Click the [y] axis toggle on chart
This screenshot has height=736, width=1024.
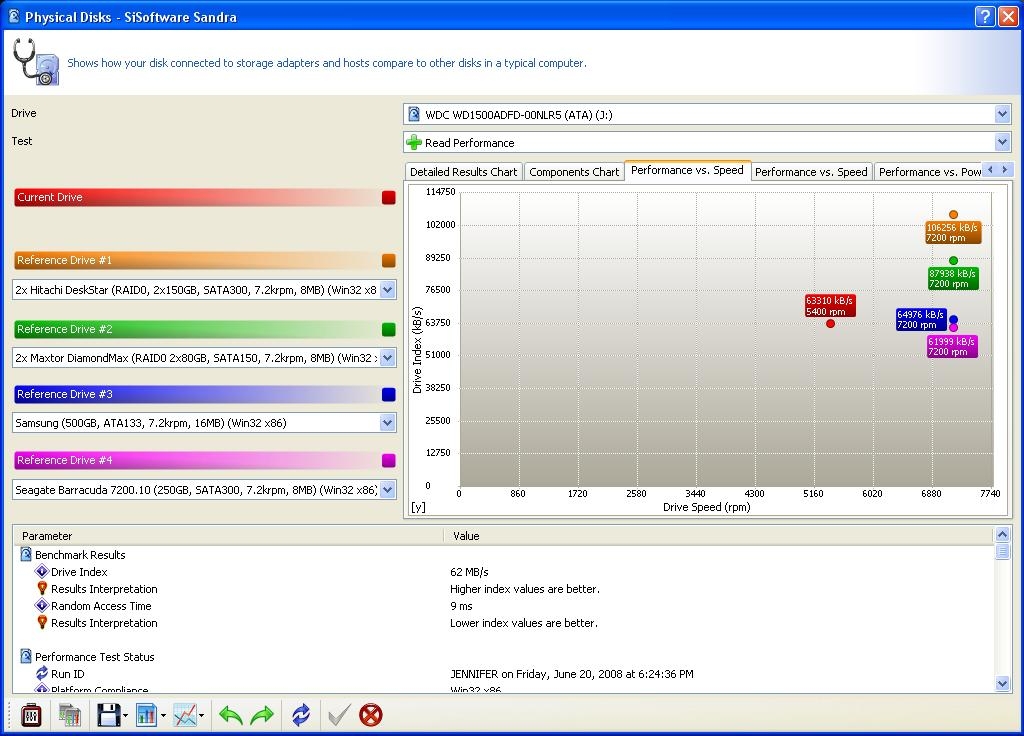tap(418, 507)
